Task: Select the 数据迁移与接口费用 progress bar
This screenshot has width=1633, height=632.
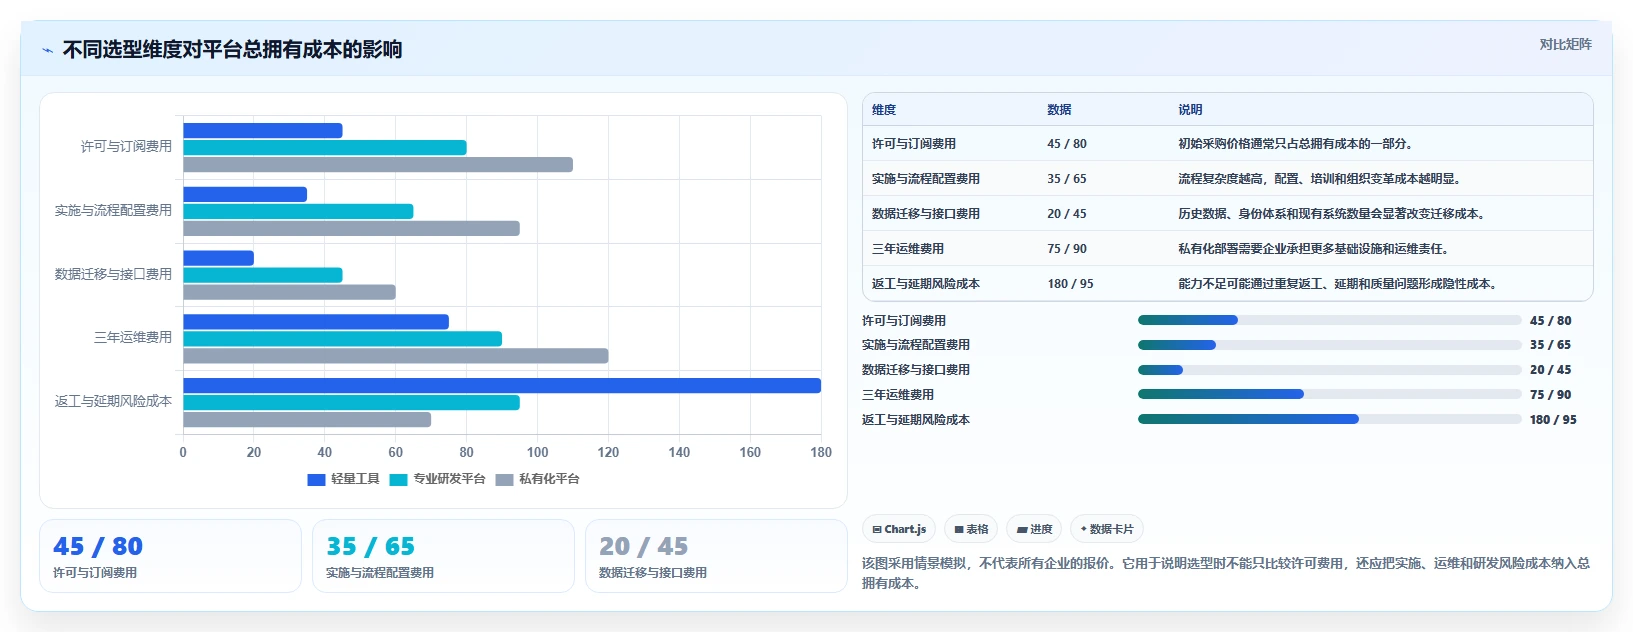Action: (x=1329, y=370)
